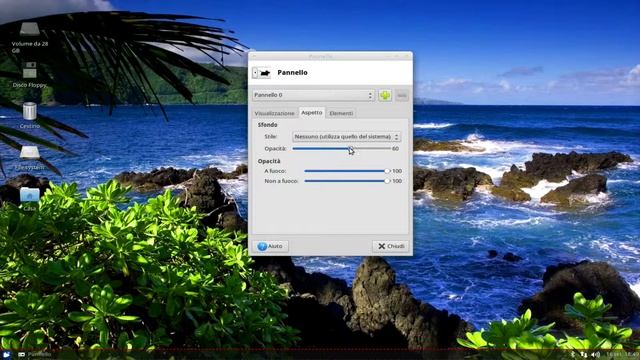Click the network connection tray icon
The width and height of the screenshot is (640, 360).
(x=583, y=354)
